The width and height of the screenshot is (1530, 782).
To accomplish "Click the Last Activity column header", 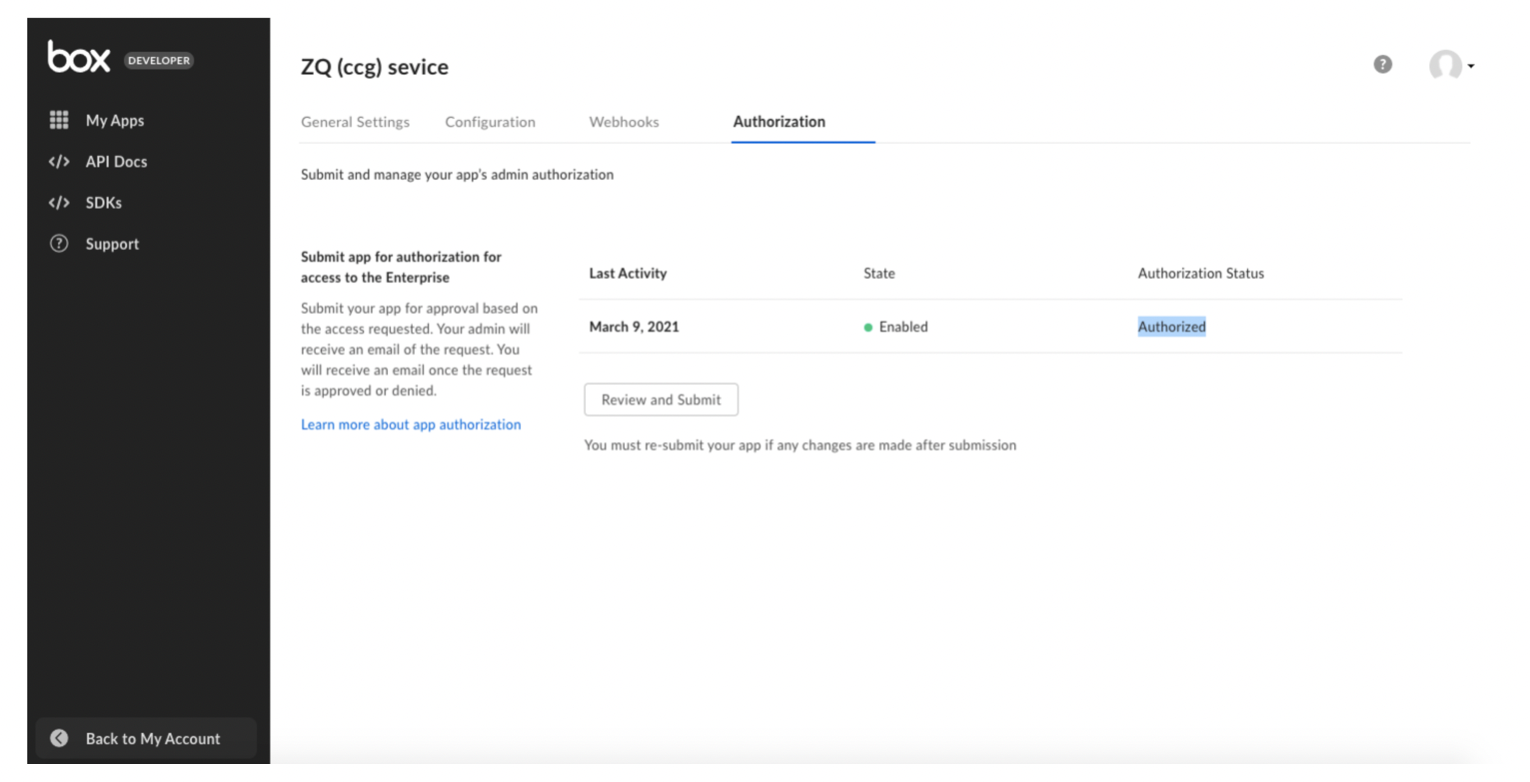I will coord(628,273).
